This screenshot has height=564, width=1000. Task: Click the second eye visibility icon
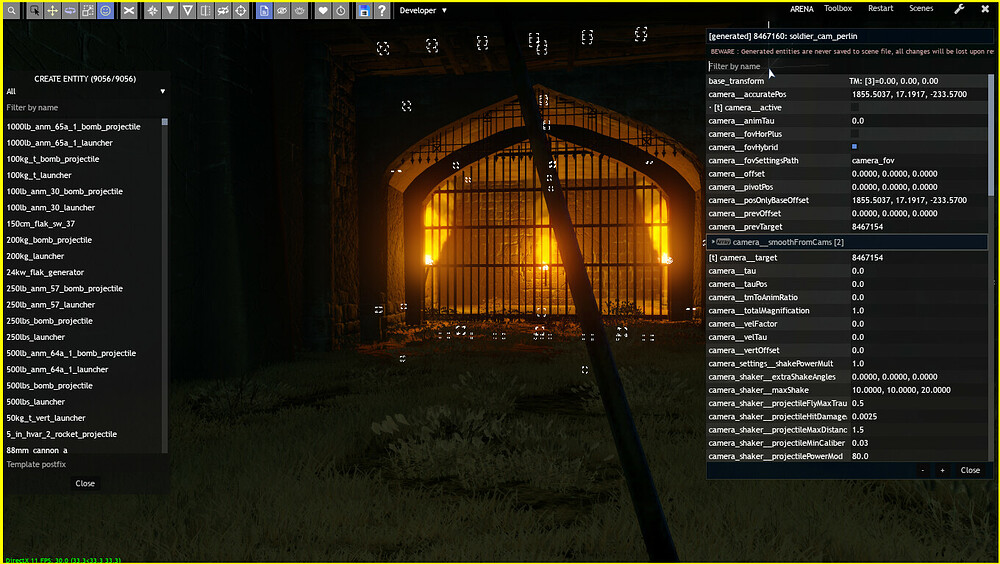coord(300,10)
